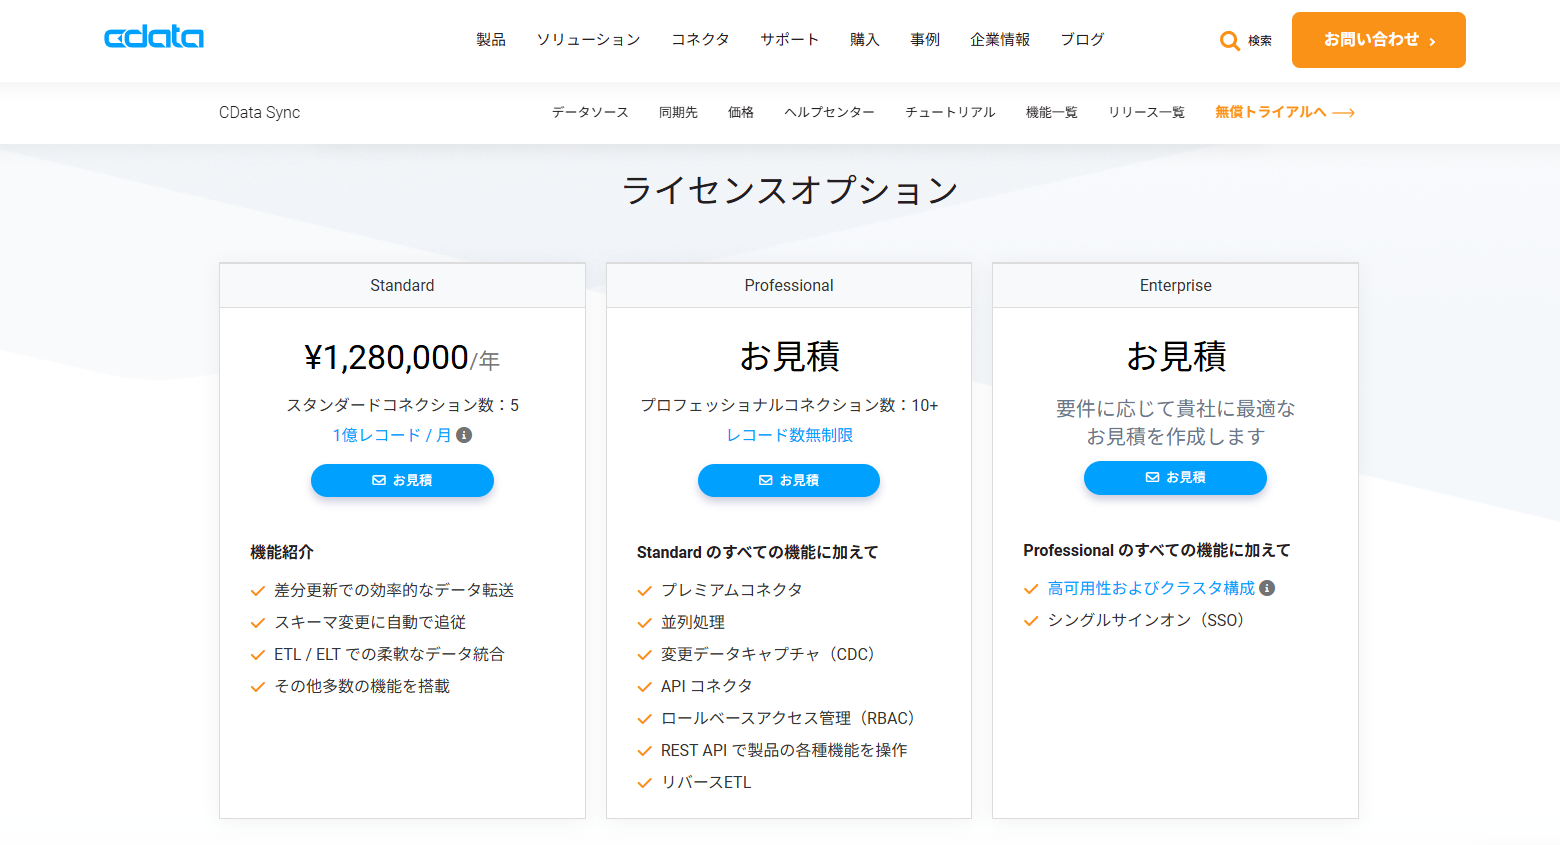Open the データソース tab

pos(590,112)
